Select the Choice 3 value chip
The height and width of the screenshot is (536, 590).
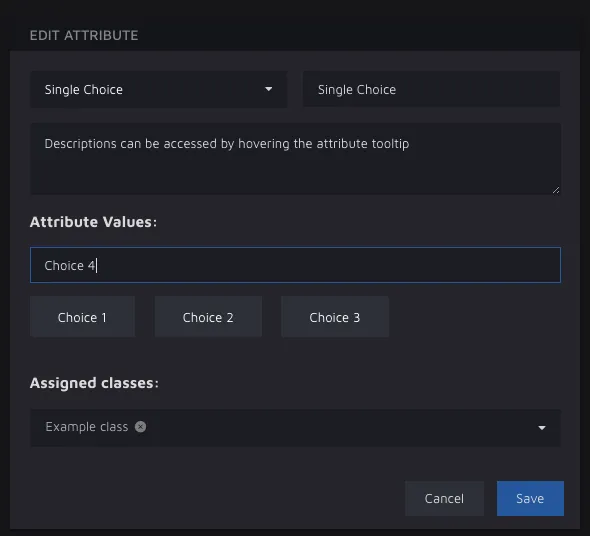[335, 317]
